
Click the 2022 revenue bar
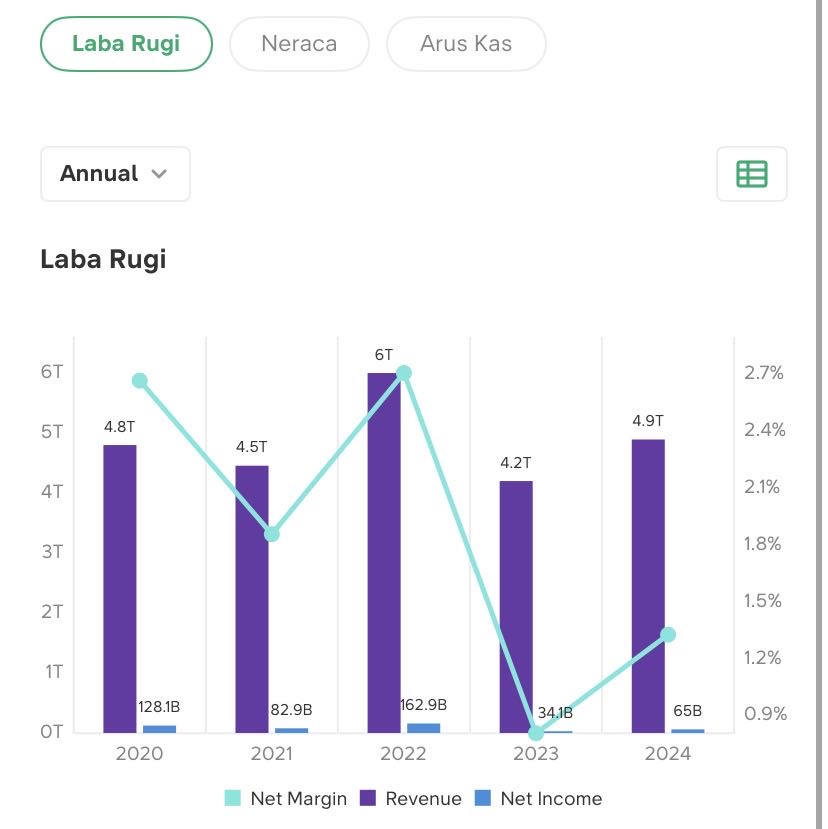tap(384, 552)
